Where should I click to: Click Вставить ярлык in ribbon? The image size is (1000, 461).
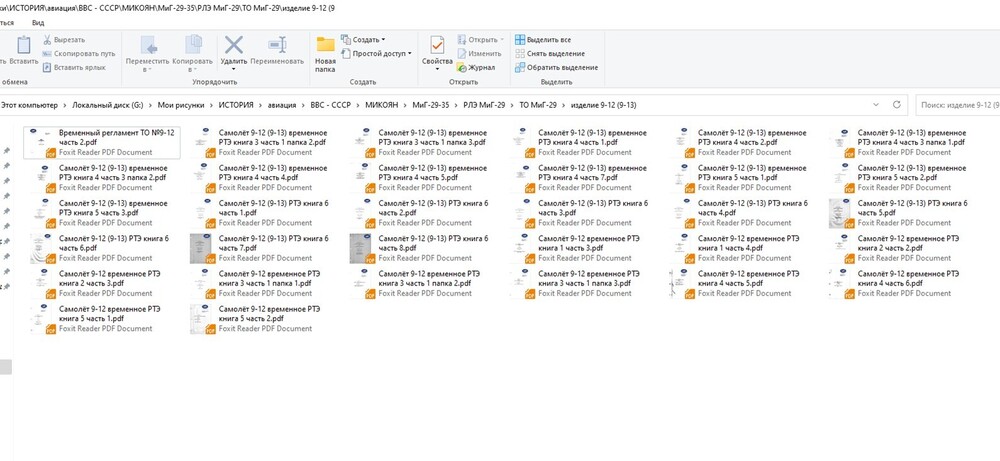74,68
